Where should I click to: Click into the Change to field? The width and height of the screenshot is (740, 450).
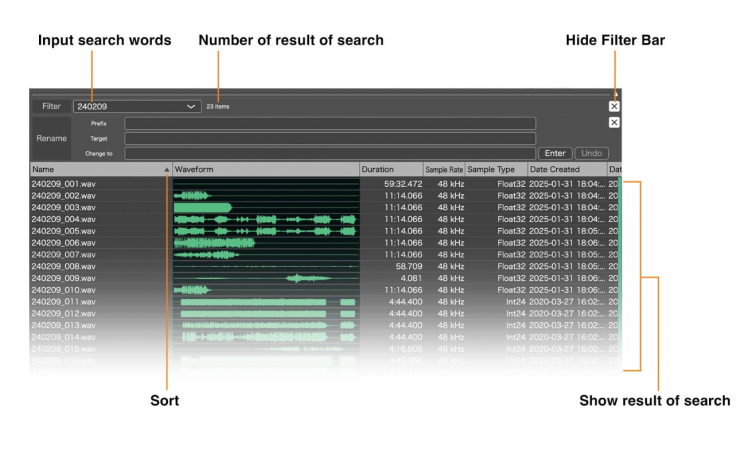coord(329,154)
